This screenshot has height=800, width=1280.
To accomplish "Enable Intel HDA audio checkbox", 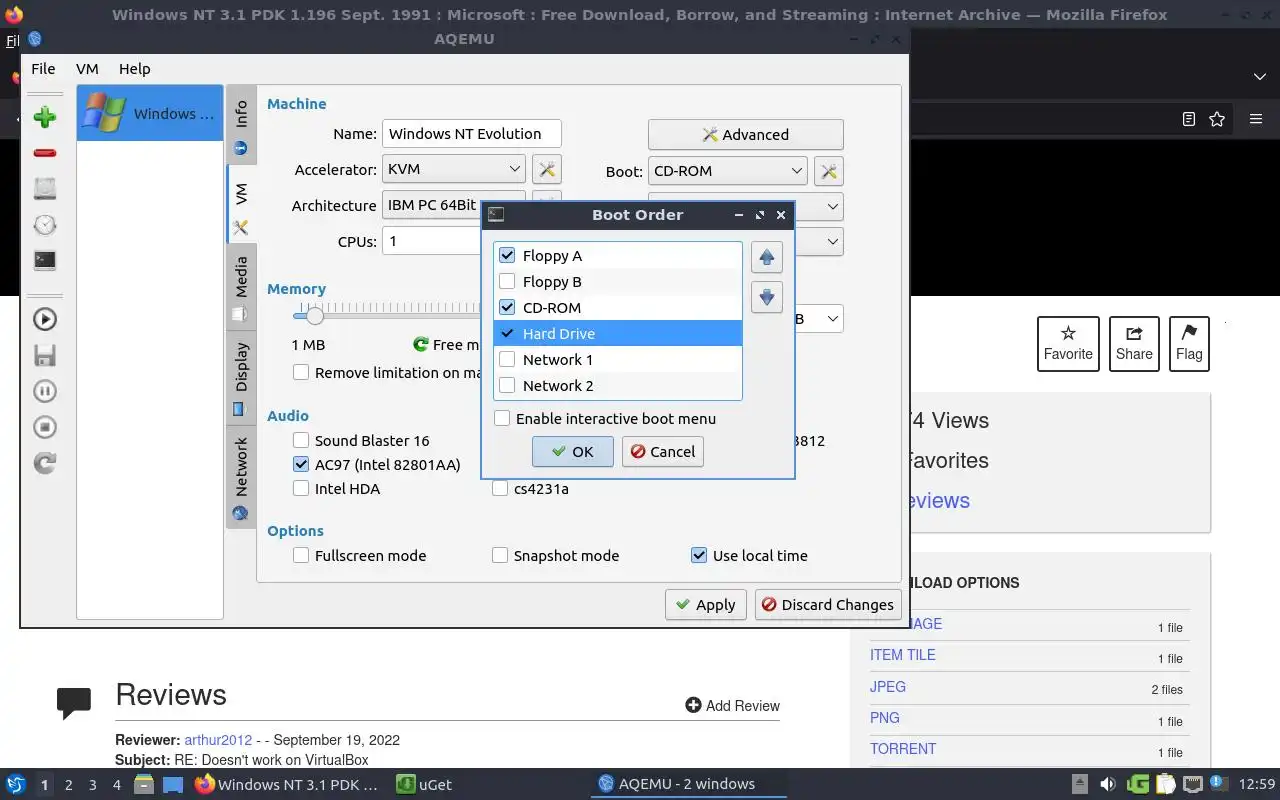I will [x=301, y=488].
